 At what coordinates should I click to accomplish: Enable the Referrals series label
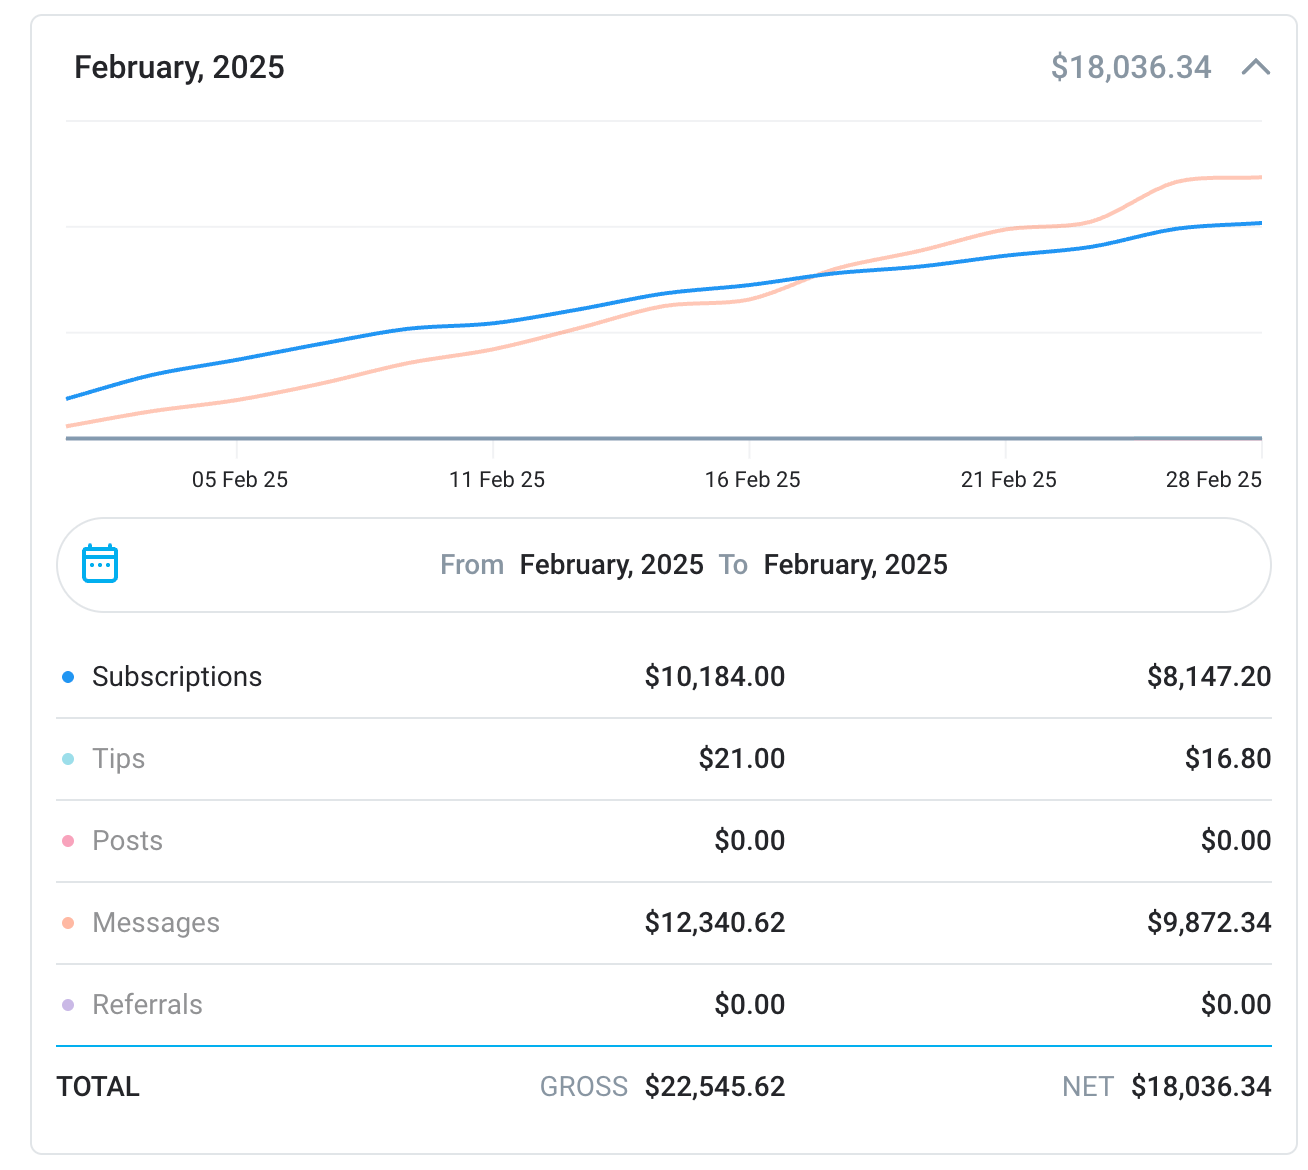coord(147,1005)
